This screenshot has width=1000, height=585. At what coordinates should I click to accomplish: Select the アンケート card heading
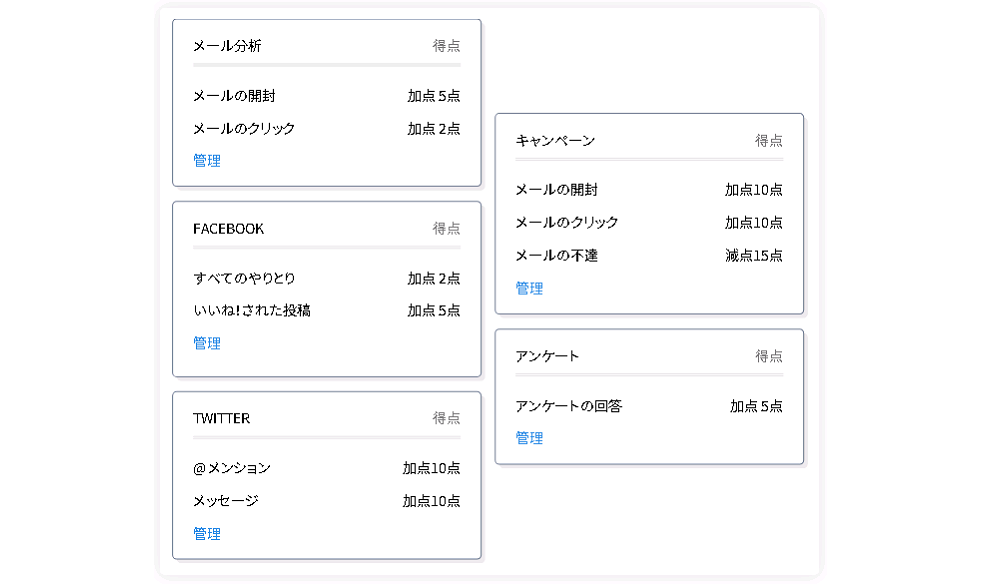[x=547, y=356]
